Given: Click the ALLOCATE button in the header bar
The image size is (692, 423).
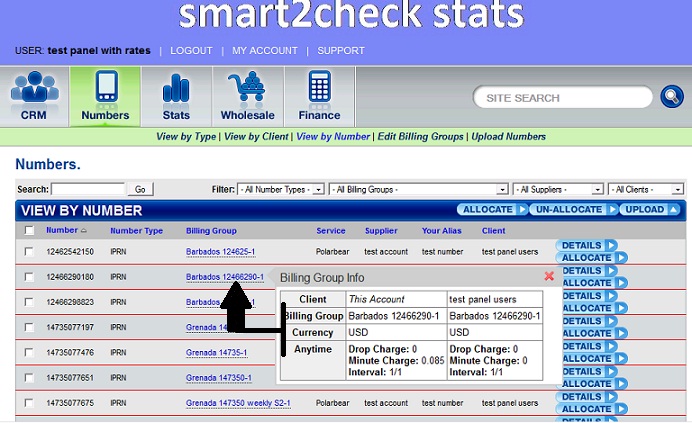Looking at the screenshot, I should (x=492, y=209).
